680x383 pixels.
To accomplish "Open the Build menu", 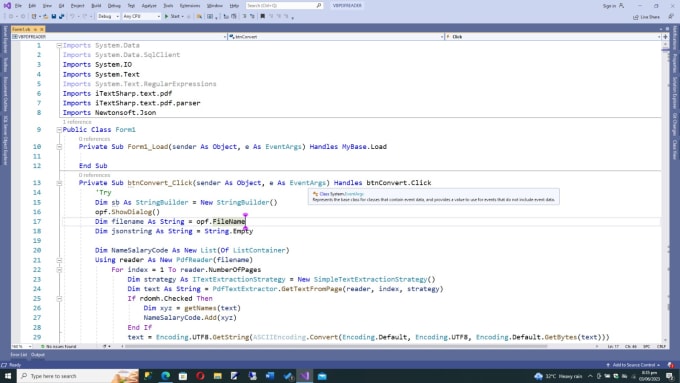I will pyautogui.click(x=96, y=6).
